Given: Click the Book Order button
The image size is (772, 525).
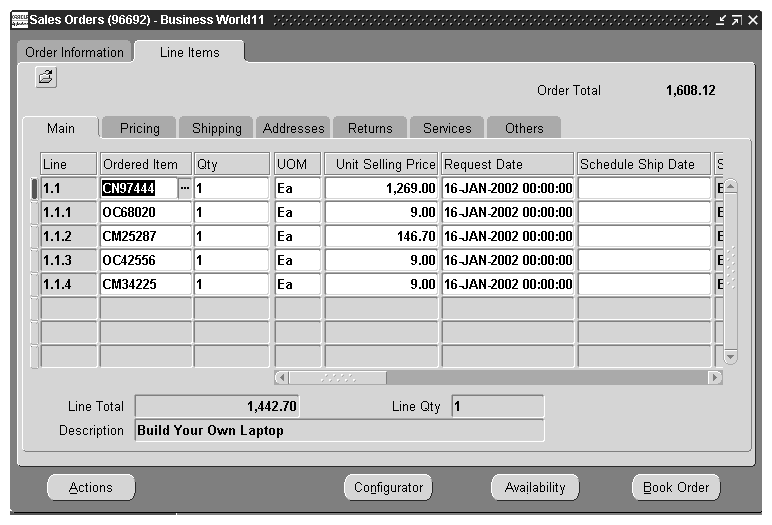Looking at the screenshot, I should [676, 488].
